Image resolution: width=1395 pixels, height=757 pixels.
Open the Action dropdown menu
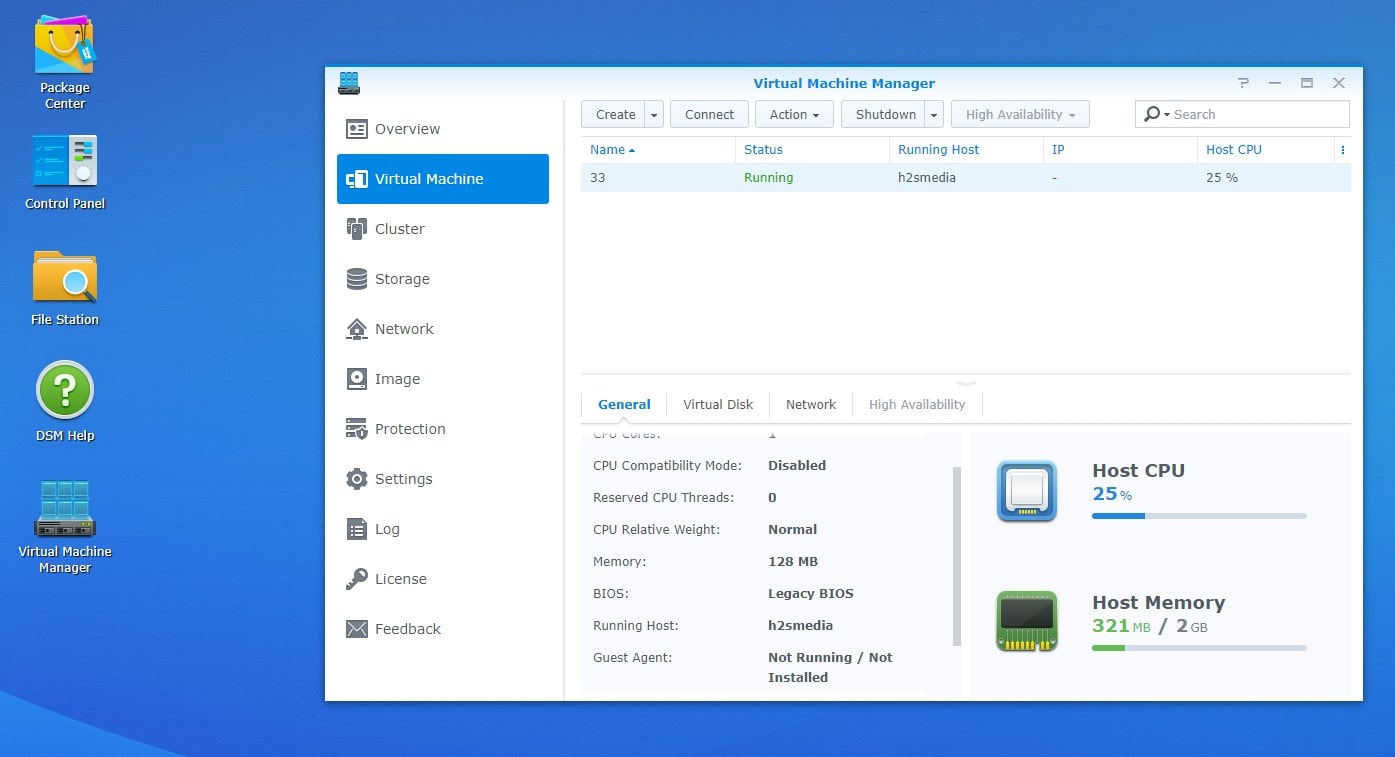click(x=794, y=115)
